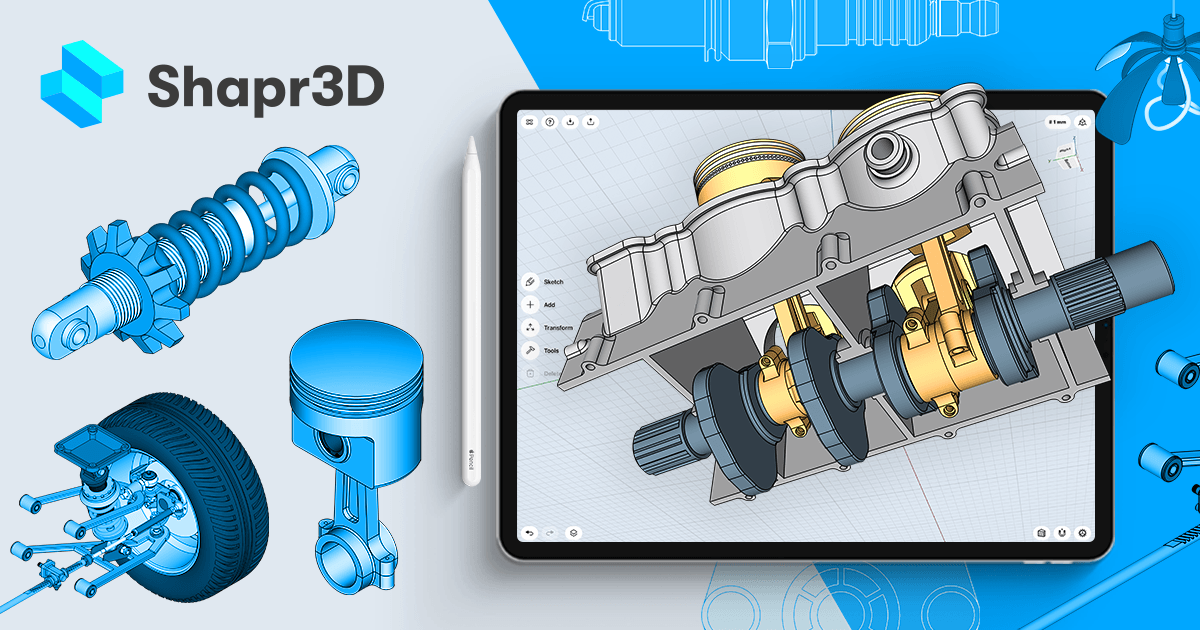Open the Sketch tool menu
The image size is (1200, 630).
(531, 282)
